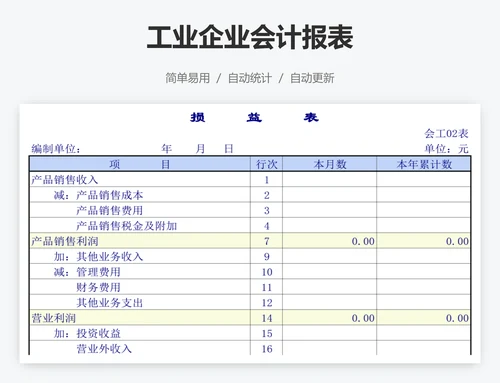Viewport: 500px width, 383px height.
Task: Click the '加:其他业务收入' cell
Action: point(140,257)
